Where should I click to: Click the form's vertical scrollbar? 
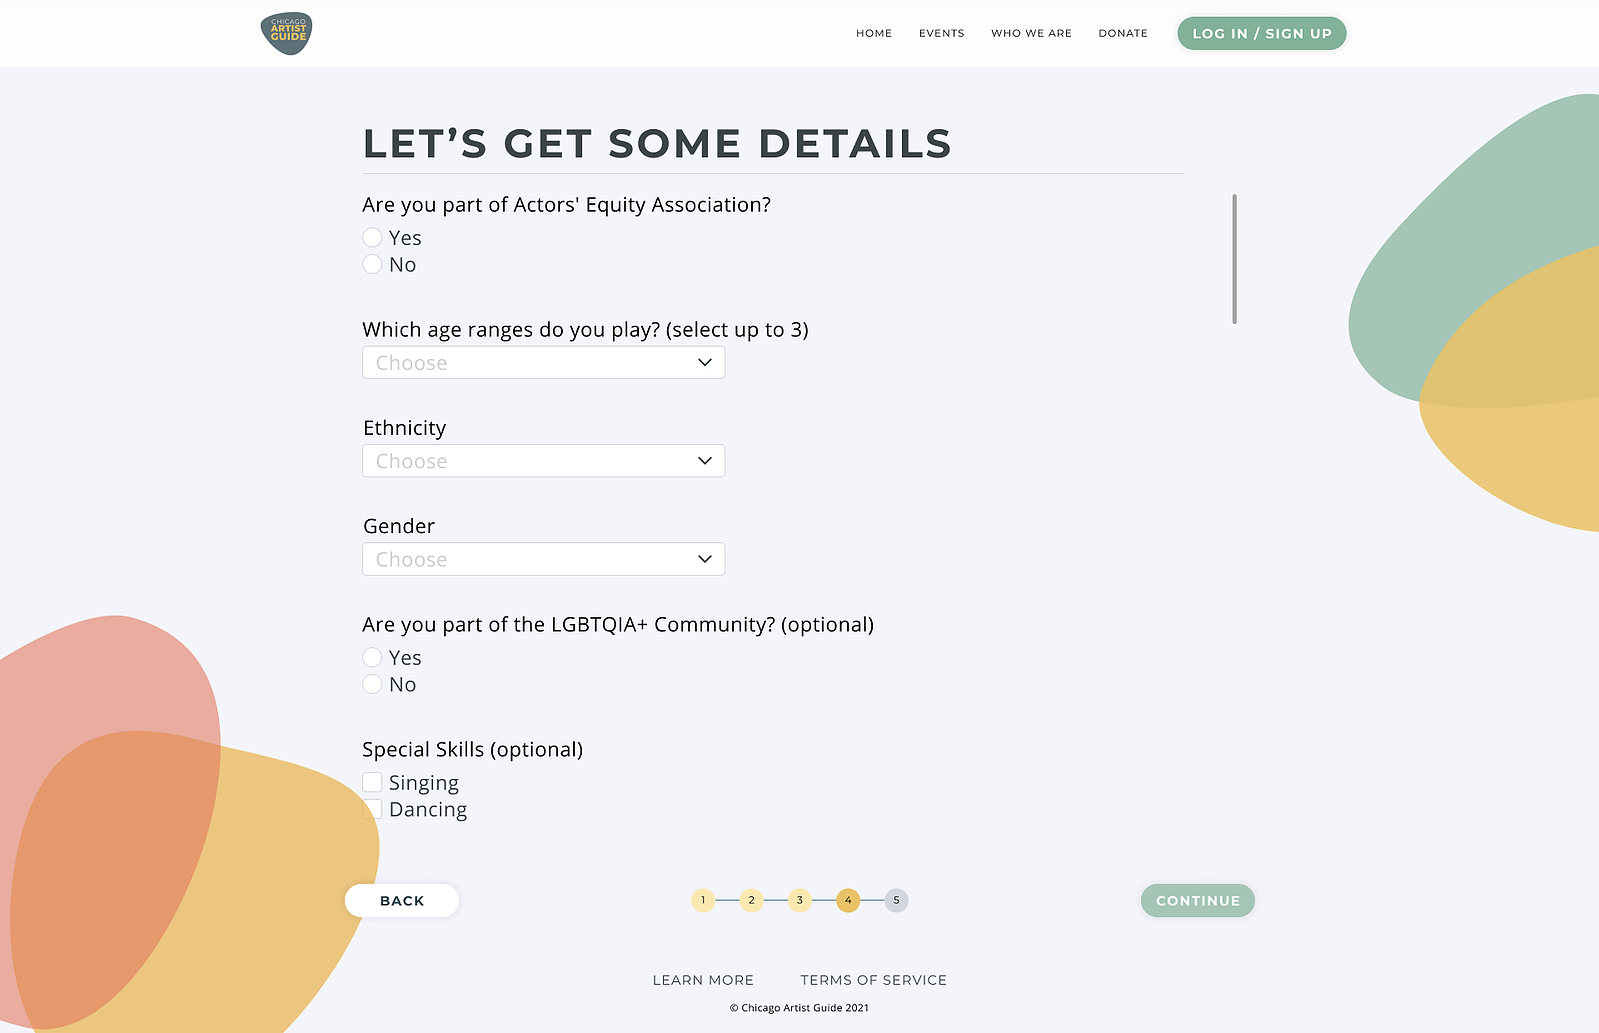click(x=1235, y=259)
